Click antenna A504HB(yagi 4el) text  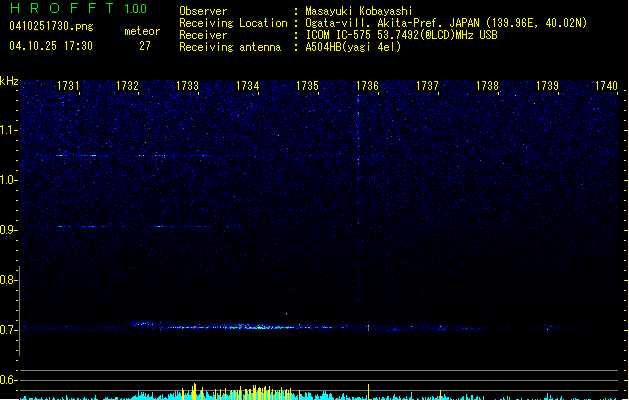[353, 47]
